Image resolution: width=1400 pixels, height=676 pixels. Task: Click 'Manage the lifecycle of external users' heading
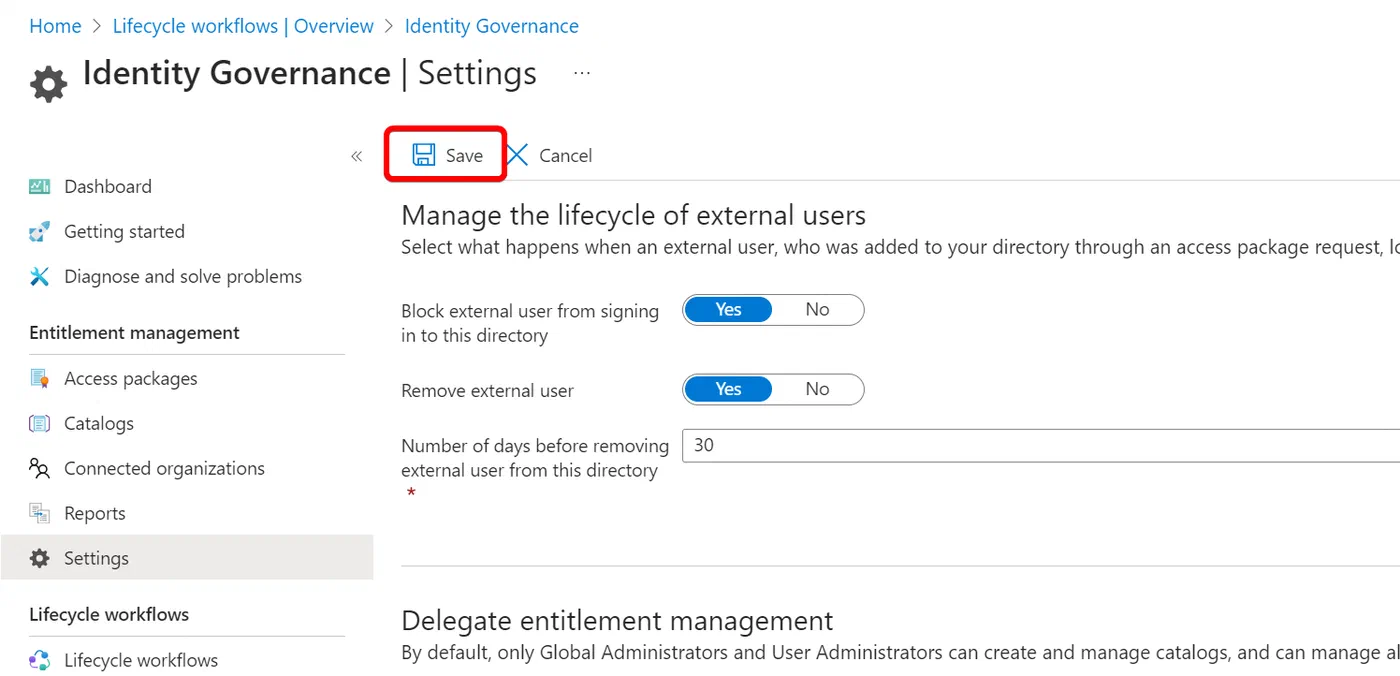[x=633, y=216]
